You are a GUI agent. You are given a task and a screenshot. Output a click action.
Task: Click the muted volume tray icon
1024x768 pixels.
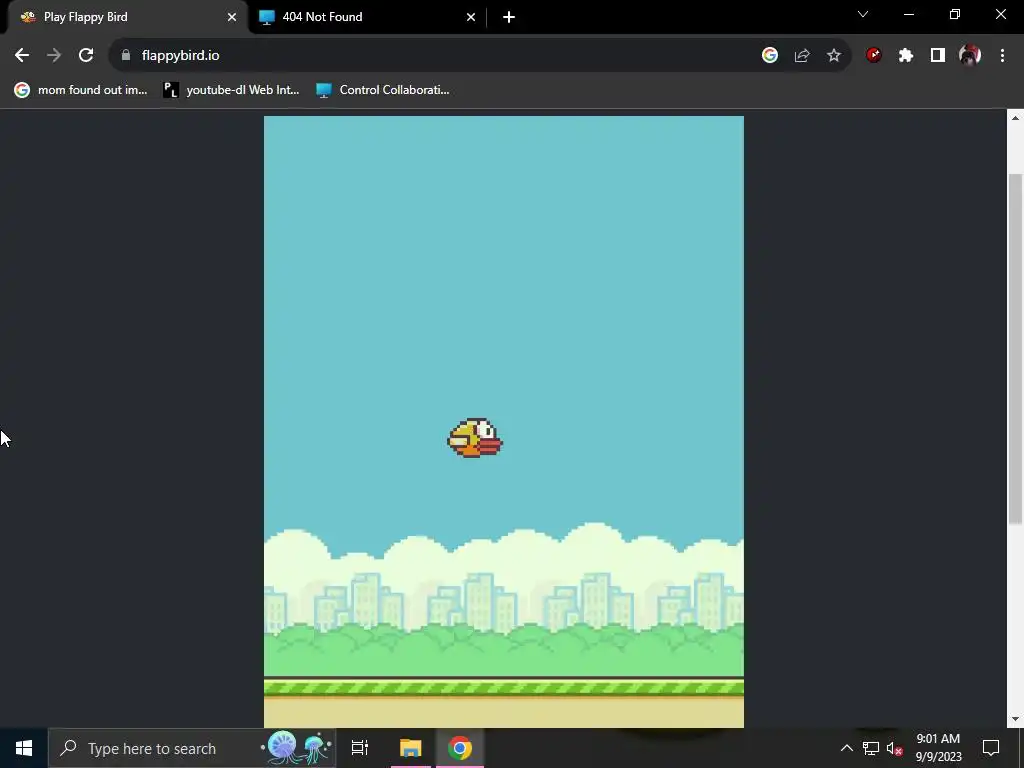coord(895,748)
